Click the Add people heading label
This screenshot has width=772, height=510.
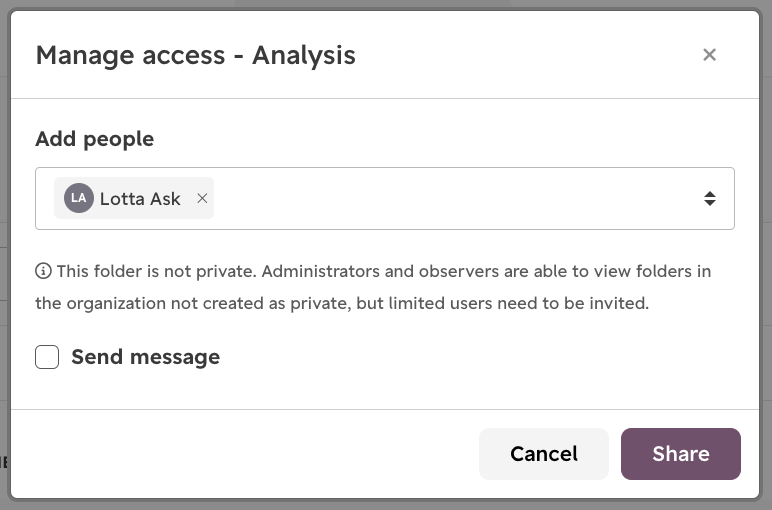pyautogui.click(x=95, y=139)
